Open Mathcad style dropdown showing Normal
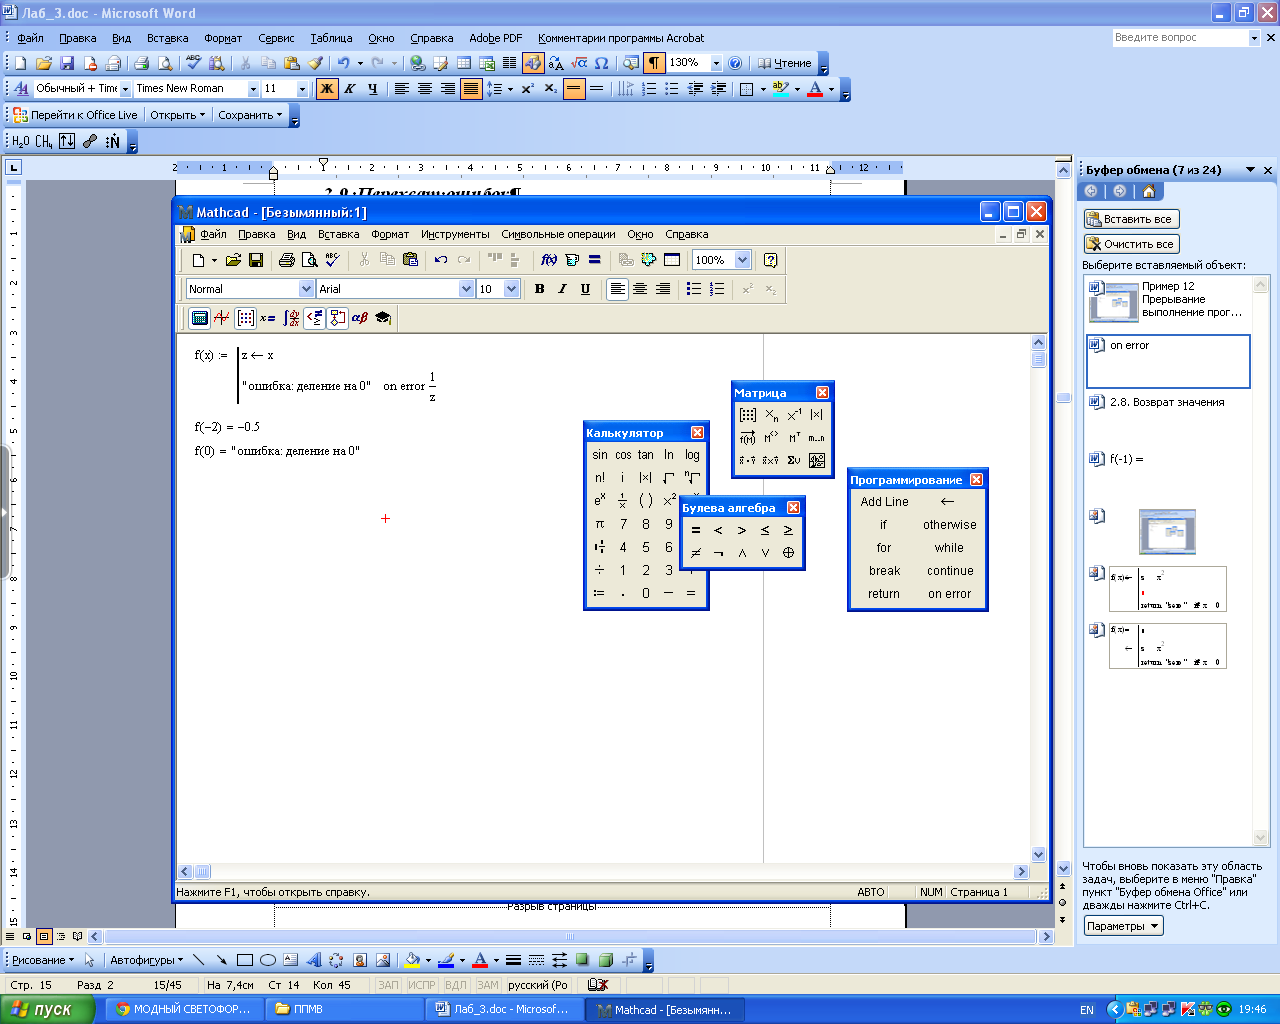The width and height of the screenshot is (1280, 1024). (x=307, y=289)
